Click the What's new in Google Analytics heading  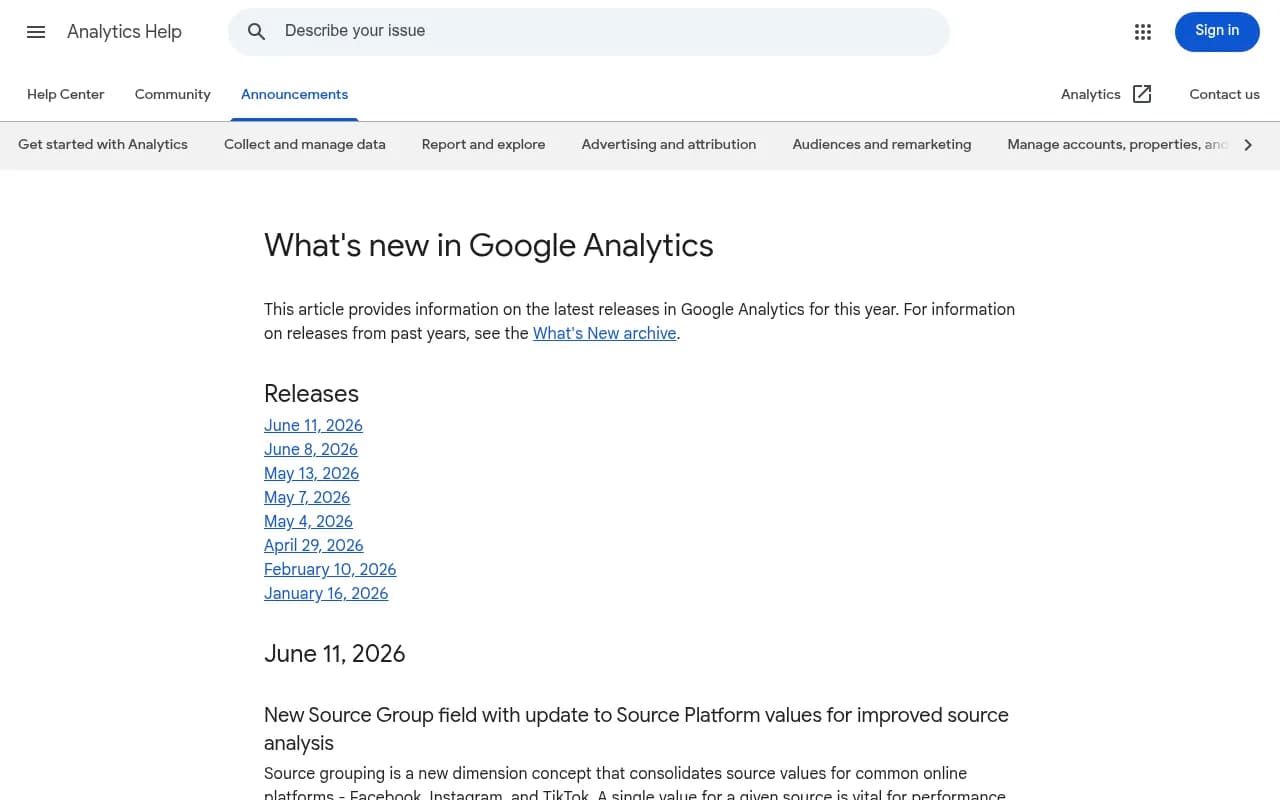(489, 246)
